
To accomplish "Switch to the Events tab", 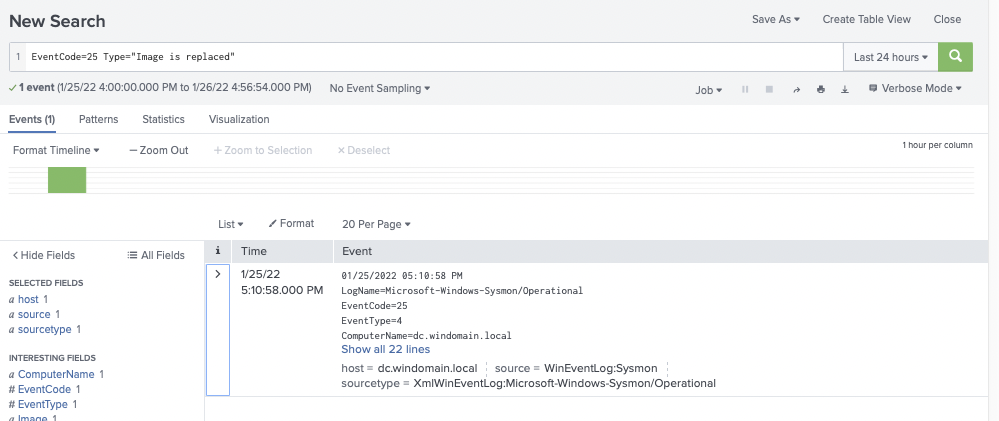I will (x=32, y=119).
